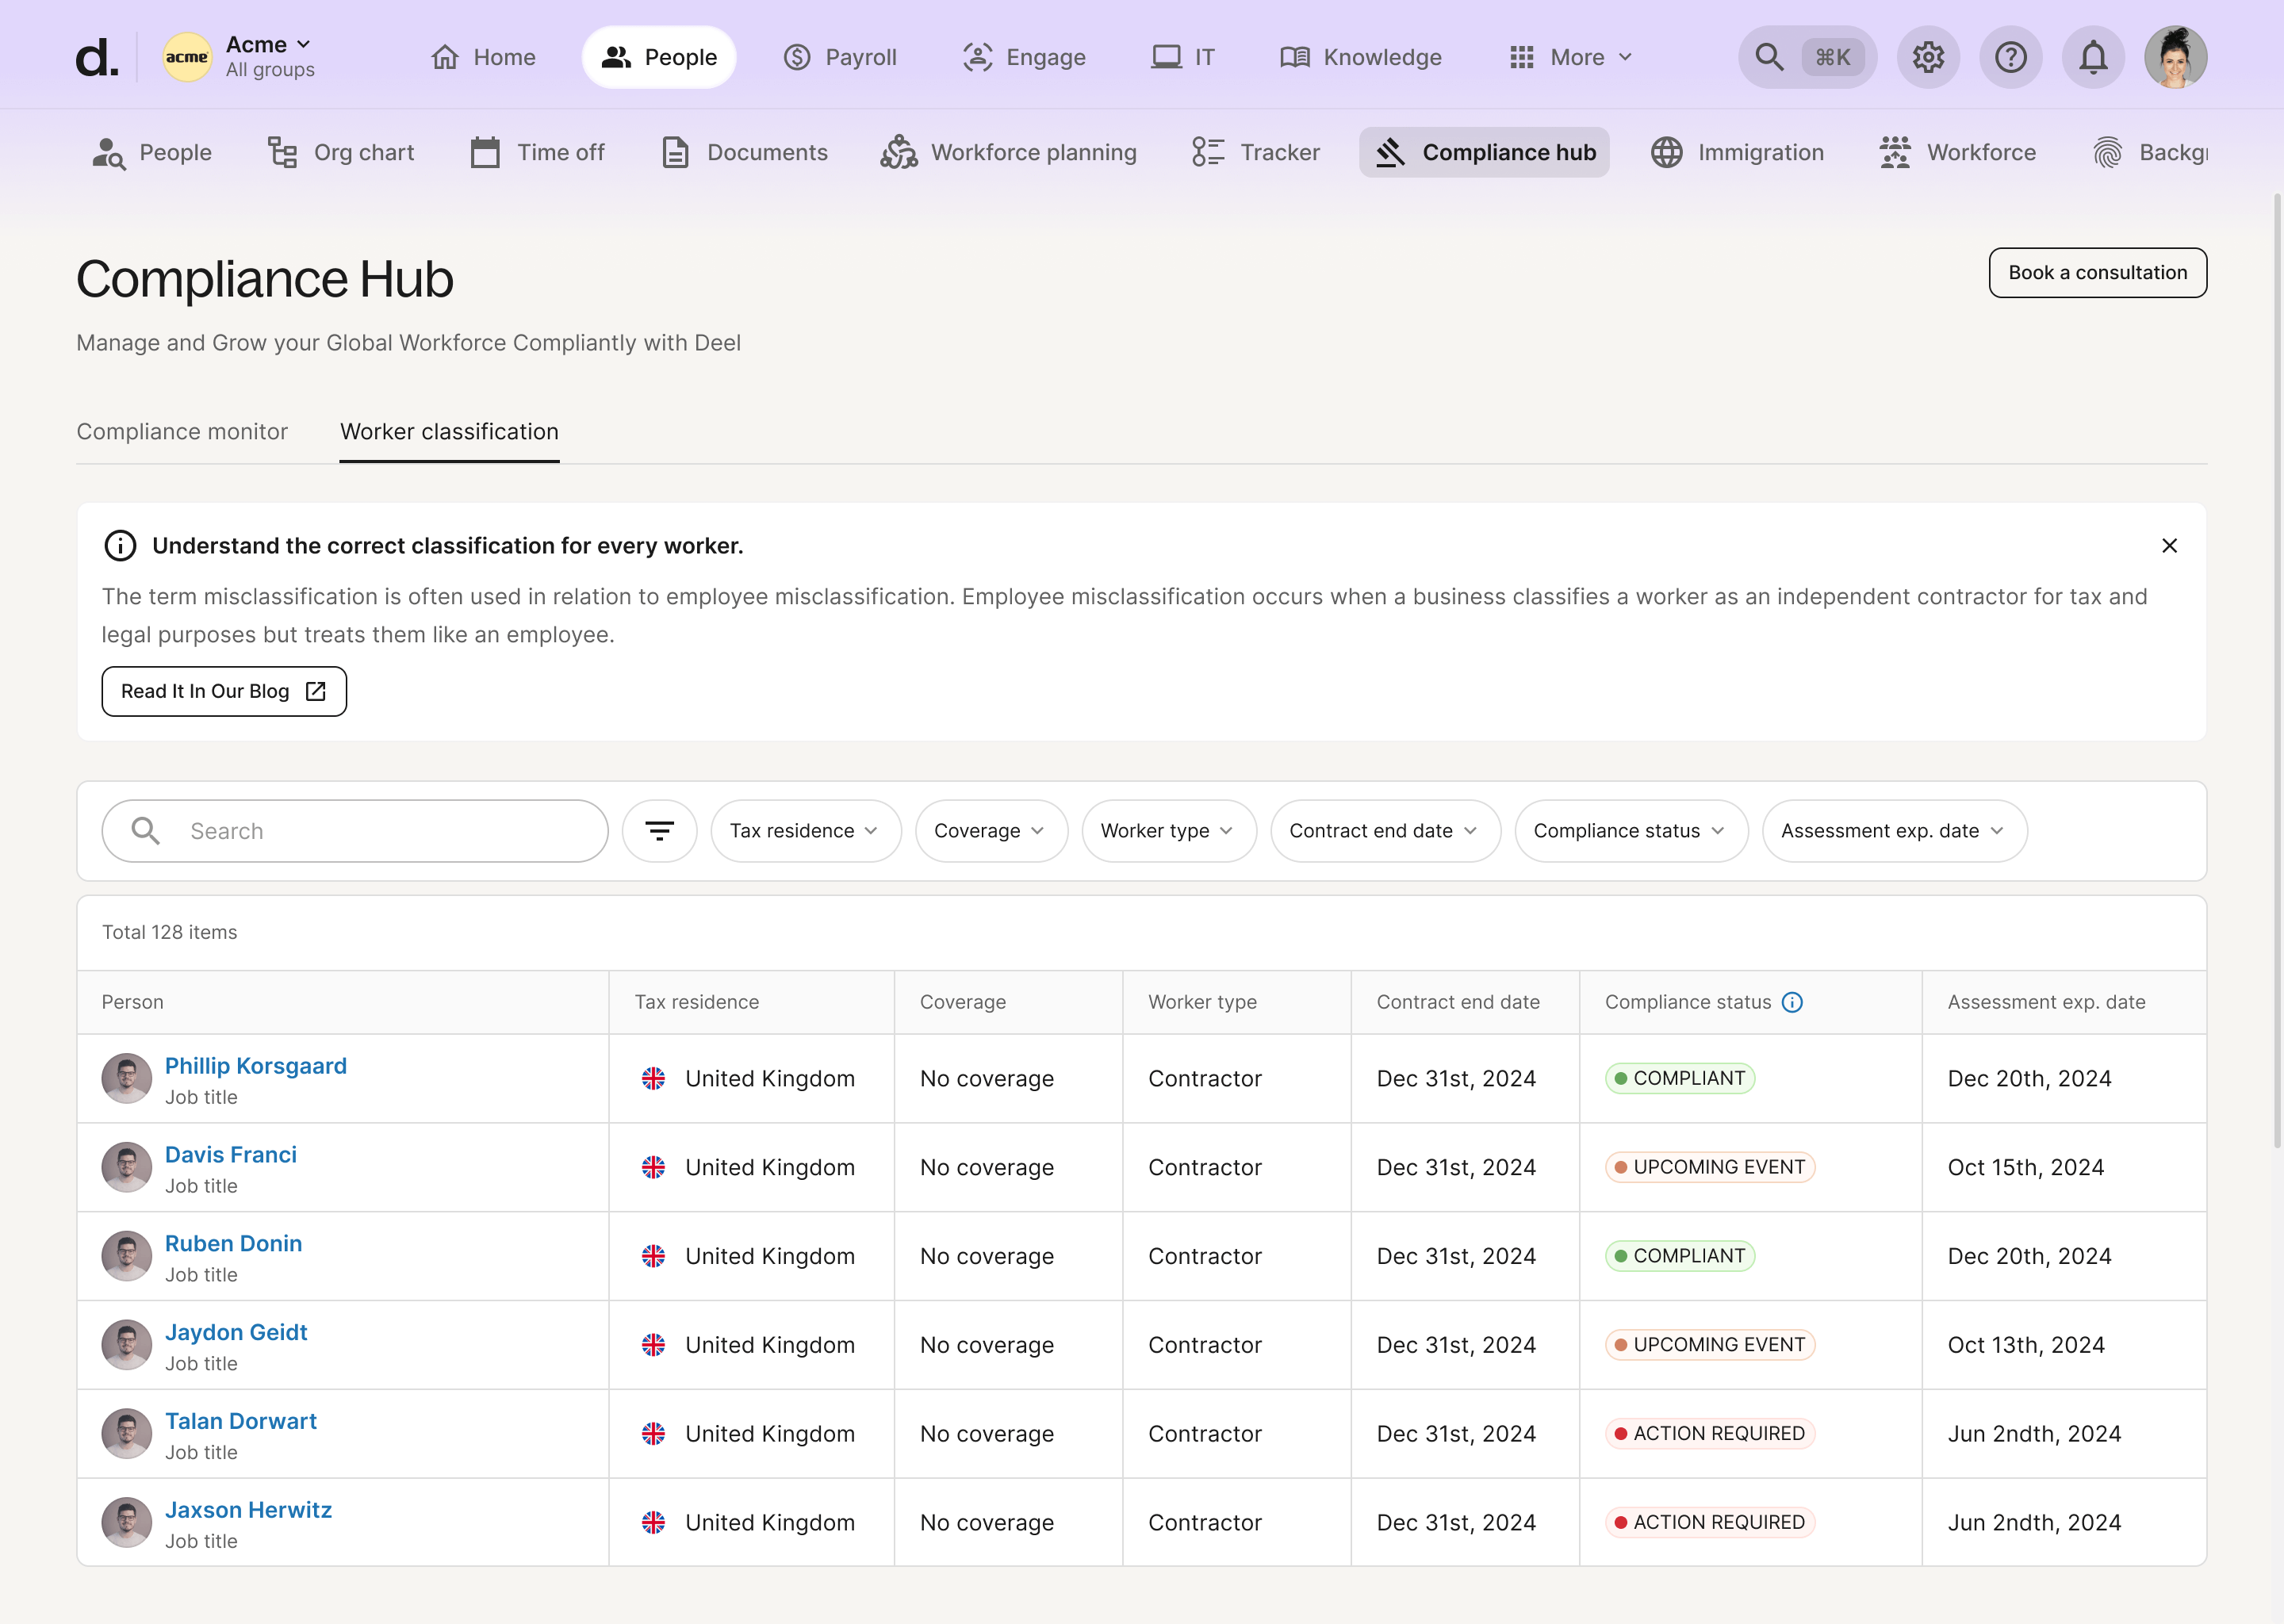Image resolution: width=2284 pixels, height=1624 pixels.
Task: Open the search command palette icon
Action: [1806, 57]
